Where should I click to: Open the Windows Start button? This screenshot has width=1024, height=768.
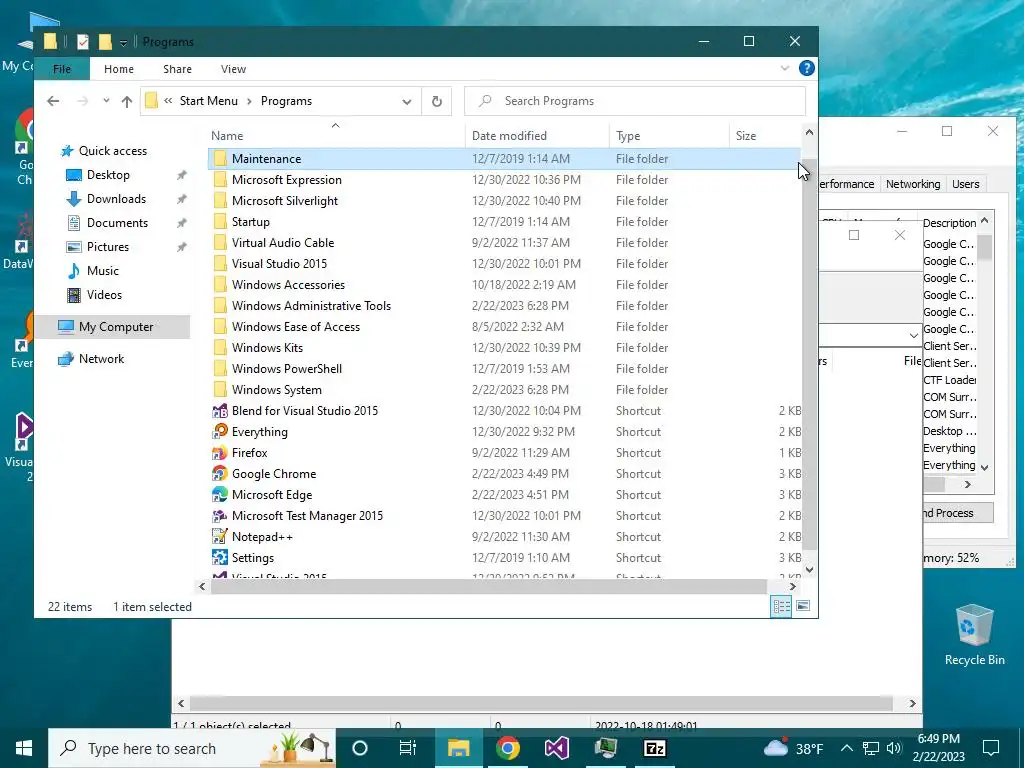[24, 748]
